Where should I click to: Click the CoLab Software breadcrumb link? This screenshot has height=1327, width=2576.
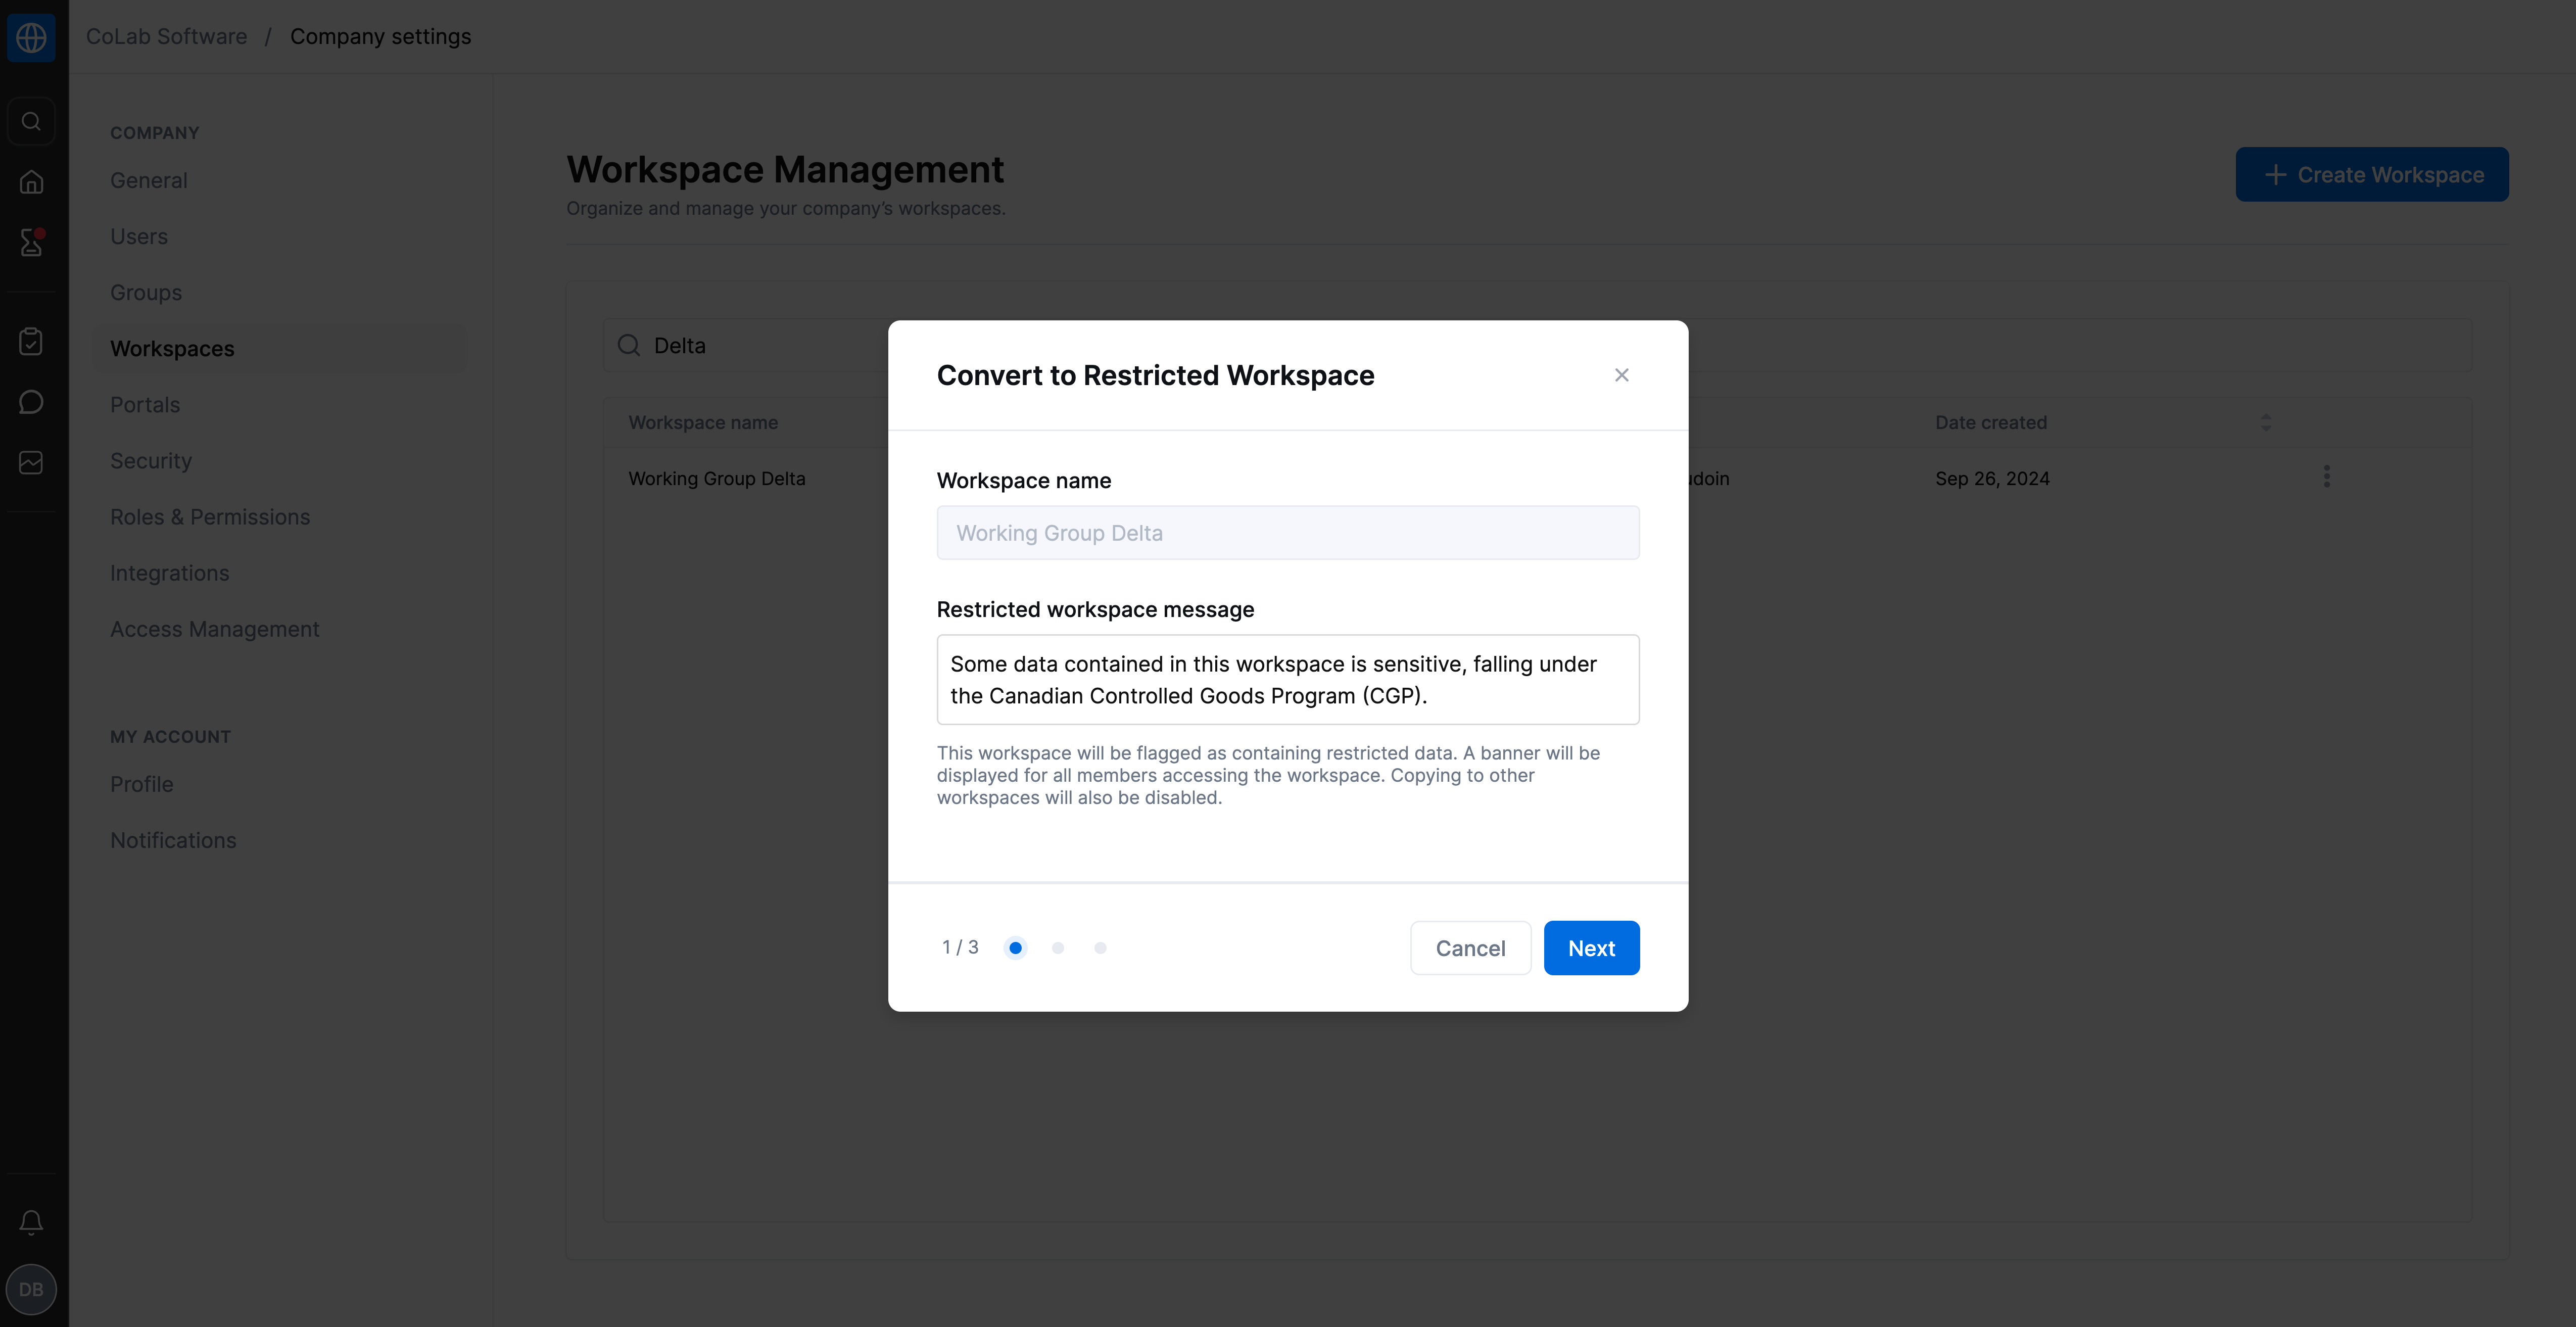166,36
